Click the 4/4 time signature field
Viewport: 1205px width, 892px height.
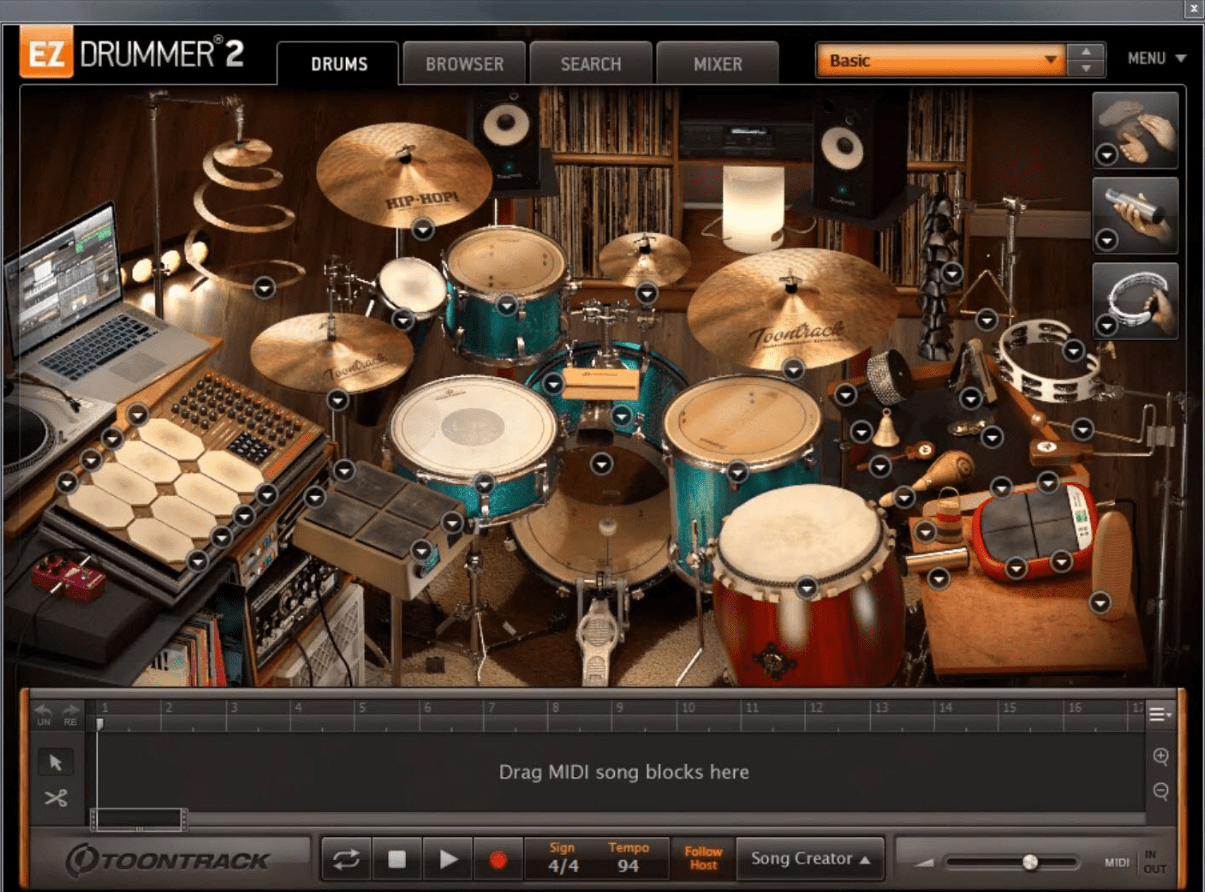563,866
